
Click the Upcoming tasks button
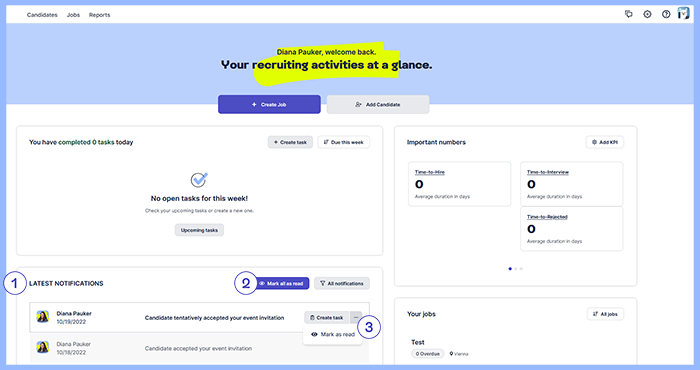point(199,230)
